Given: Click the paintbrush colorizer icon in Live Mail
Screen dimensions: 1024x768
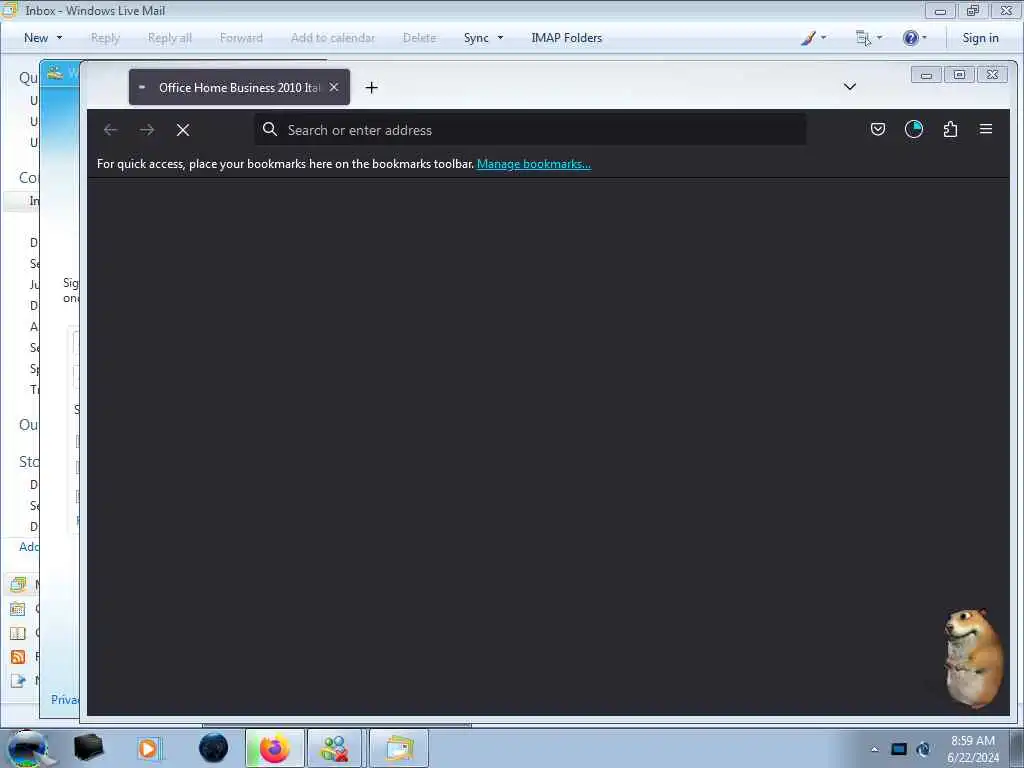Looking at the screenshot, I should [x=808, y=38].
